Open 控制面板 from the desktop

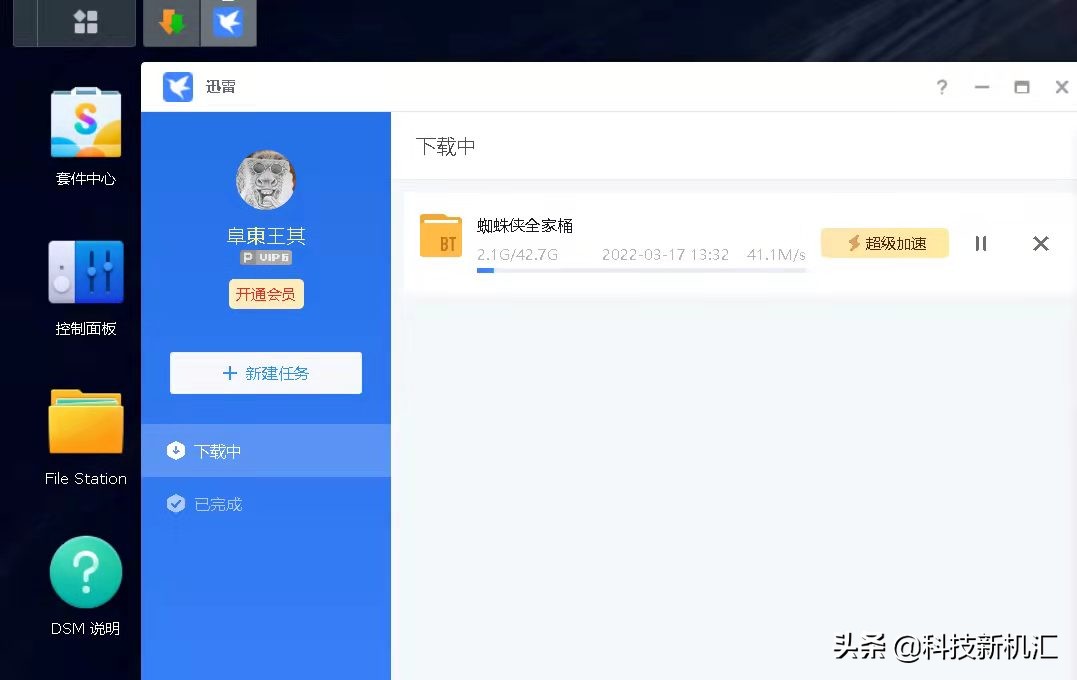pos(85,272)
